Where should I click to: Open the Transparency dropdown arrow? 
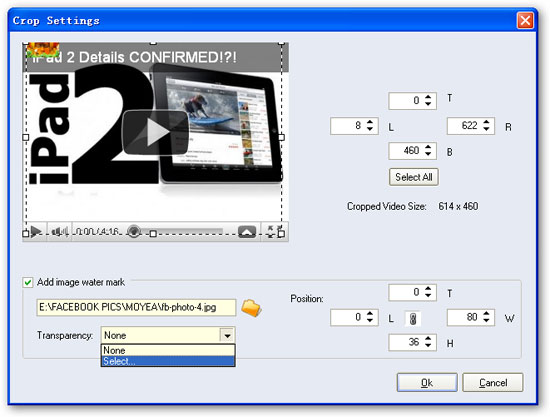click(x=227, y=336)
